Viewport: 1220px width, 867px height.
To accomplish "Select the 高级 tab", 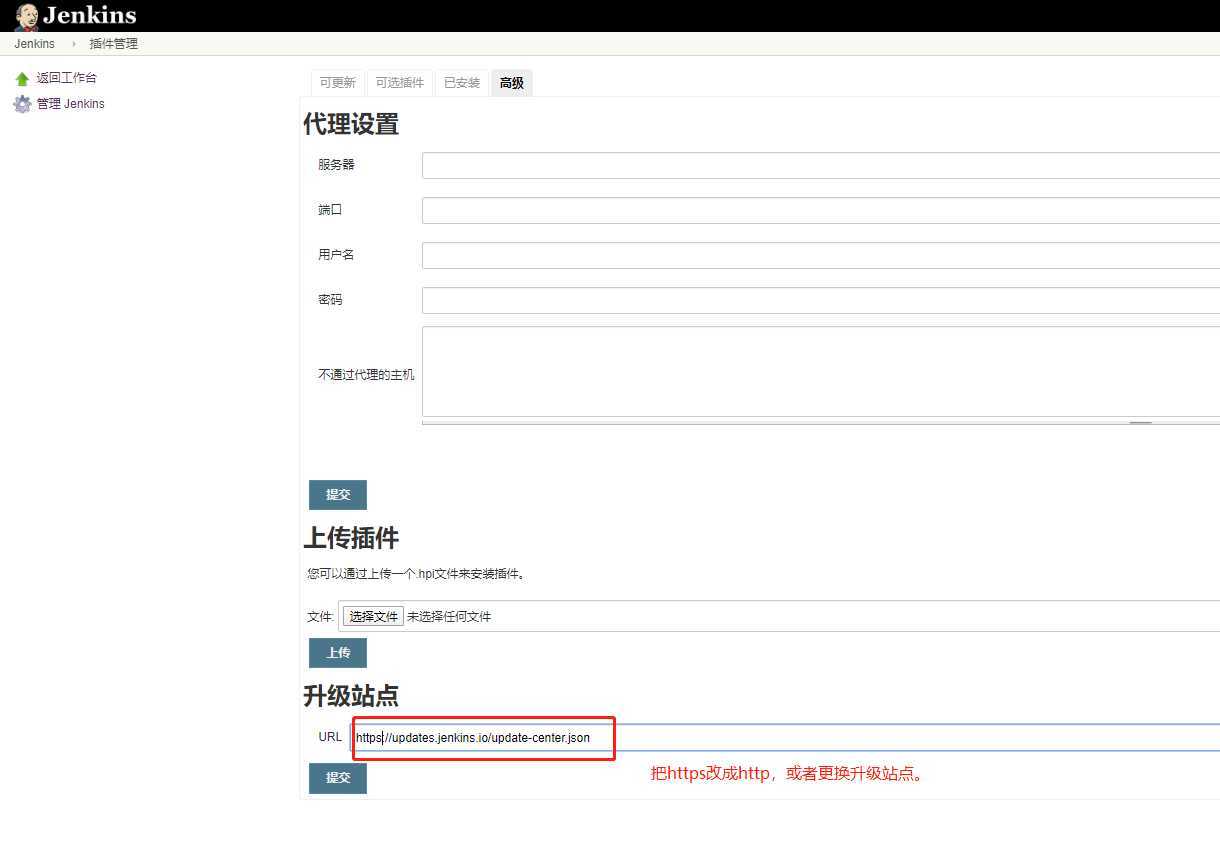I will pos(512,83).
